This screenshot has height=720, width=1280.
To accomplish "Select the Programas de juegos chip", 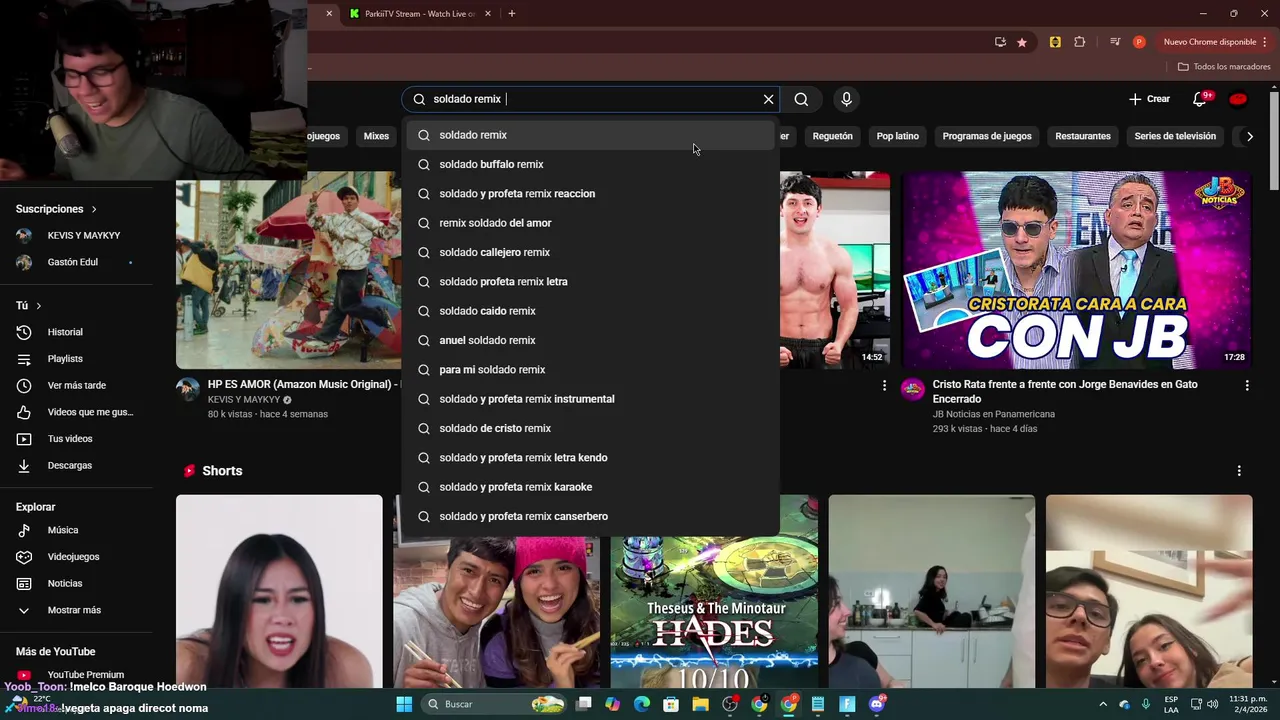I will pyautogui.click(x=987, y=136).
